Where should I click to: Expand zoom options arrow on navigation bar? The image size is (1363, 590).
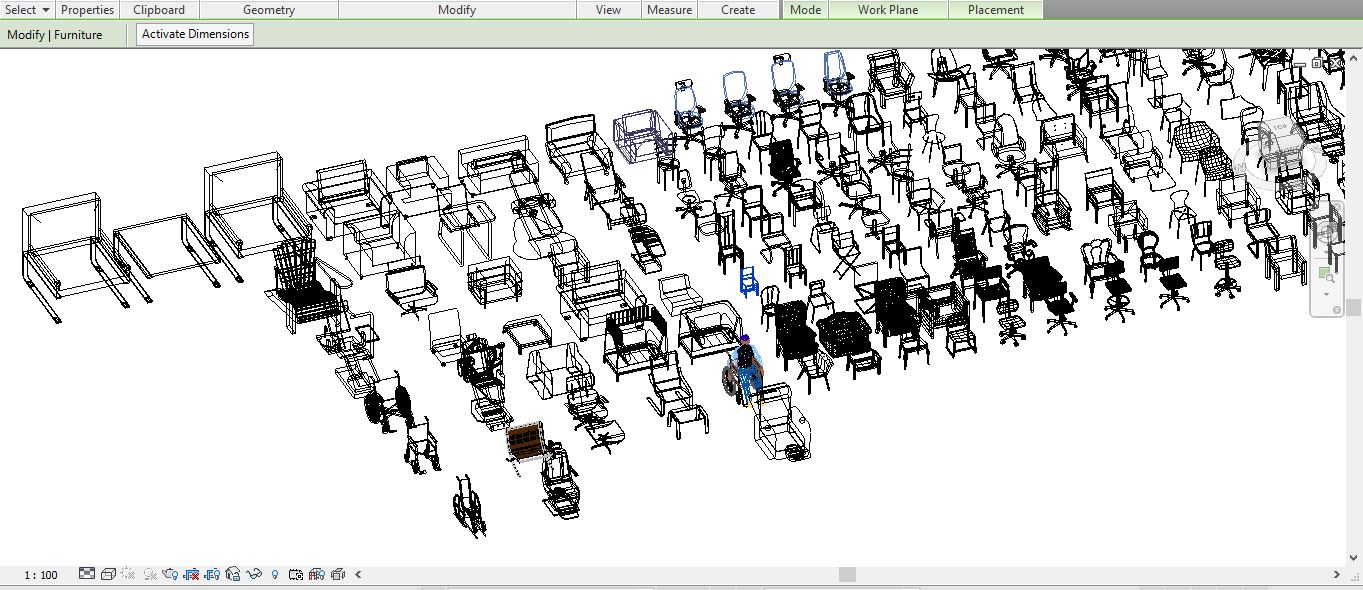click(1326, 294)
